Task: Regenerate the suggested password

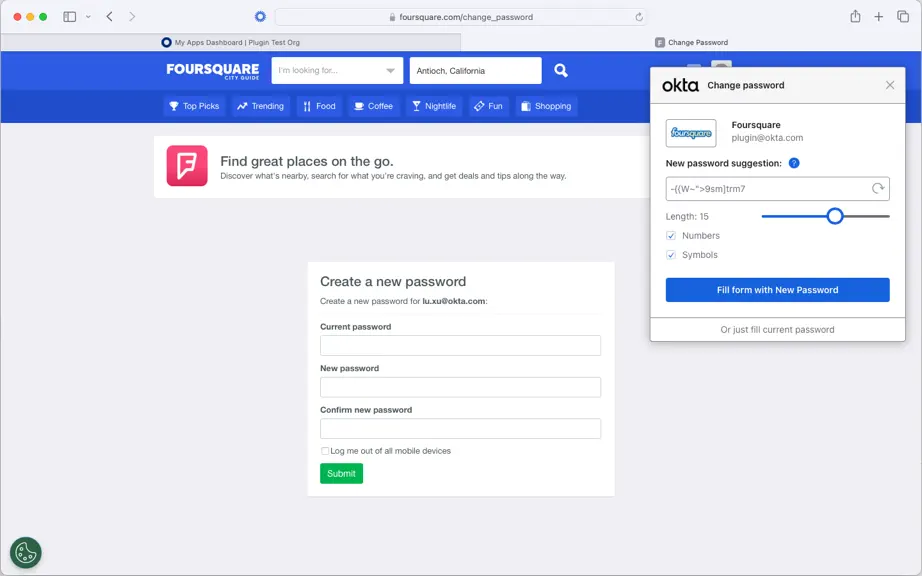Action: click(878, 189)
